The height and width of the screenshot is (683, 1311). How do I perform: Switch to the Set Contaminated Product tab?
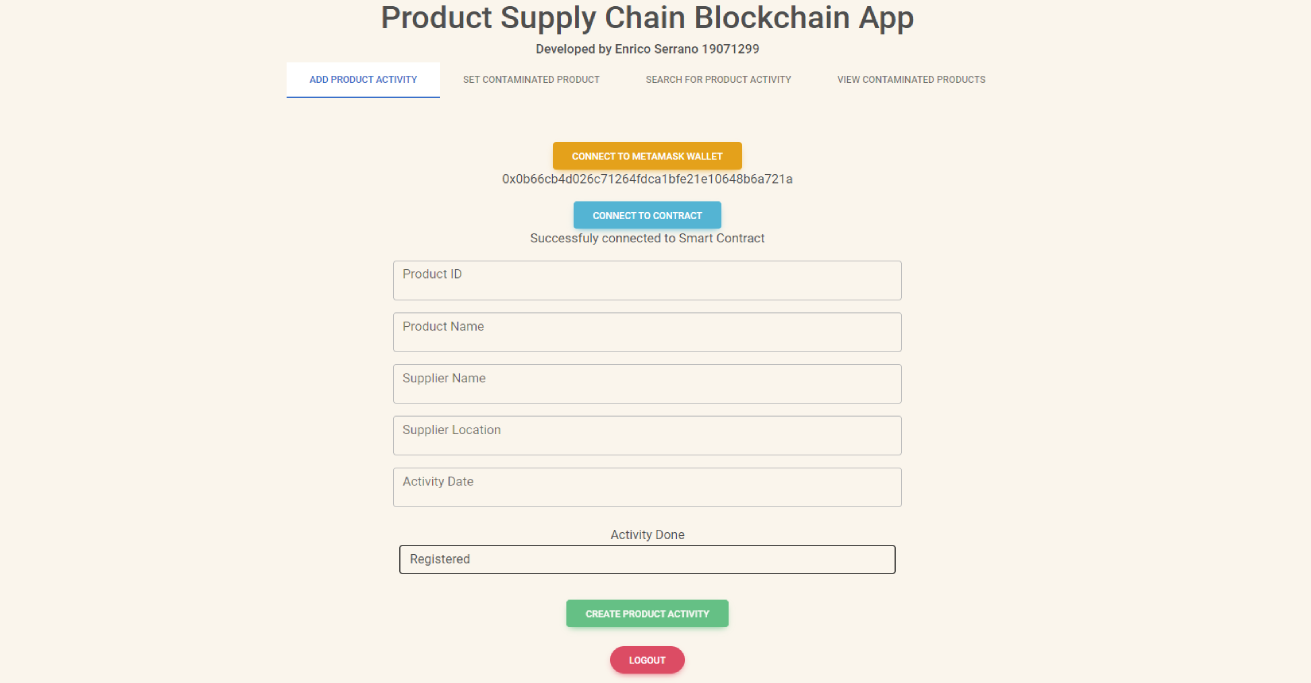click(531, 79)
